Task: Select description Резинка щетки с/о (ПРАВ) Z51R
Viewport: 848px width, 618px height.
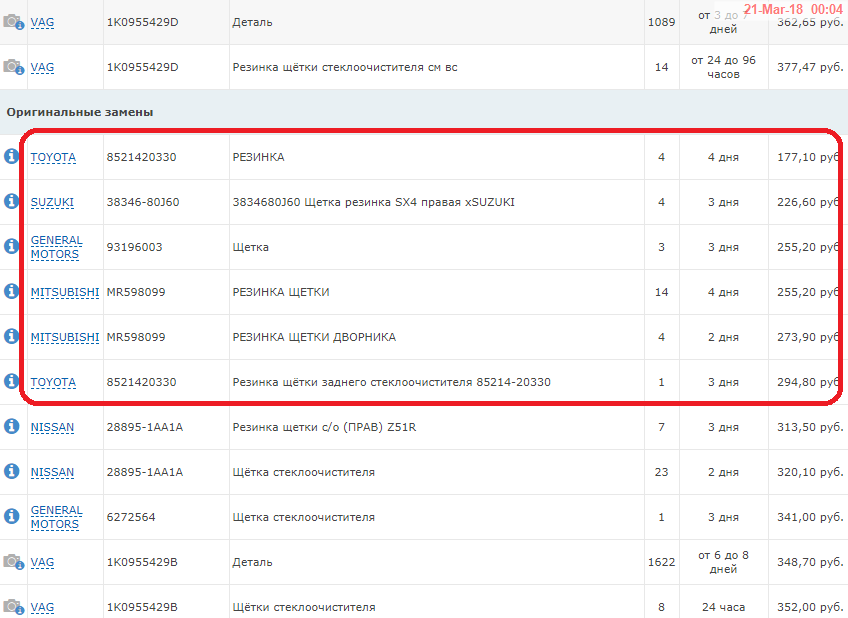Action: 324,427
